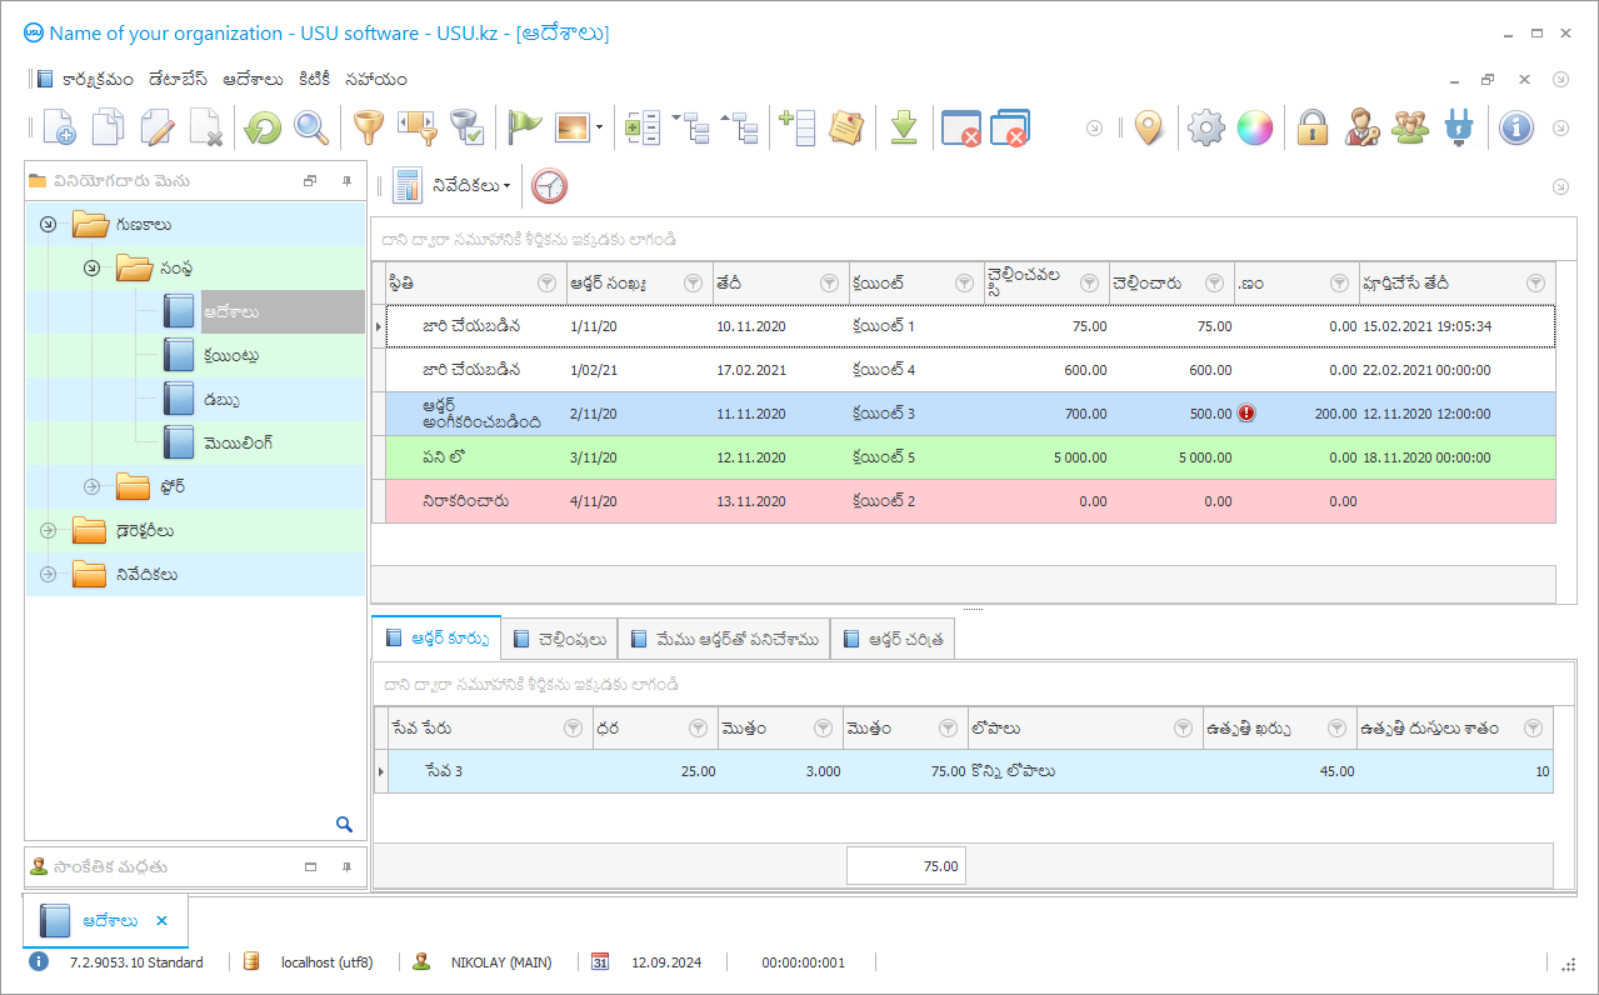This screenshot has width=1599, height=995.
Task: Switch to the చెల్లింపులు tab
Action: pyautogui.click(x=560, y=639)
